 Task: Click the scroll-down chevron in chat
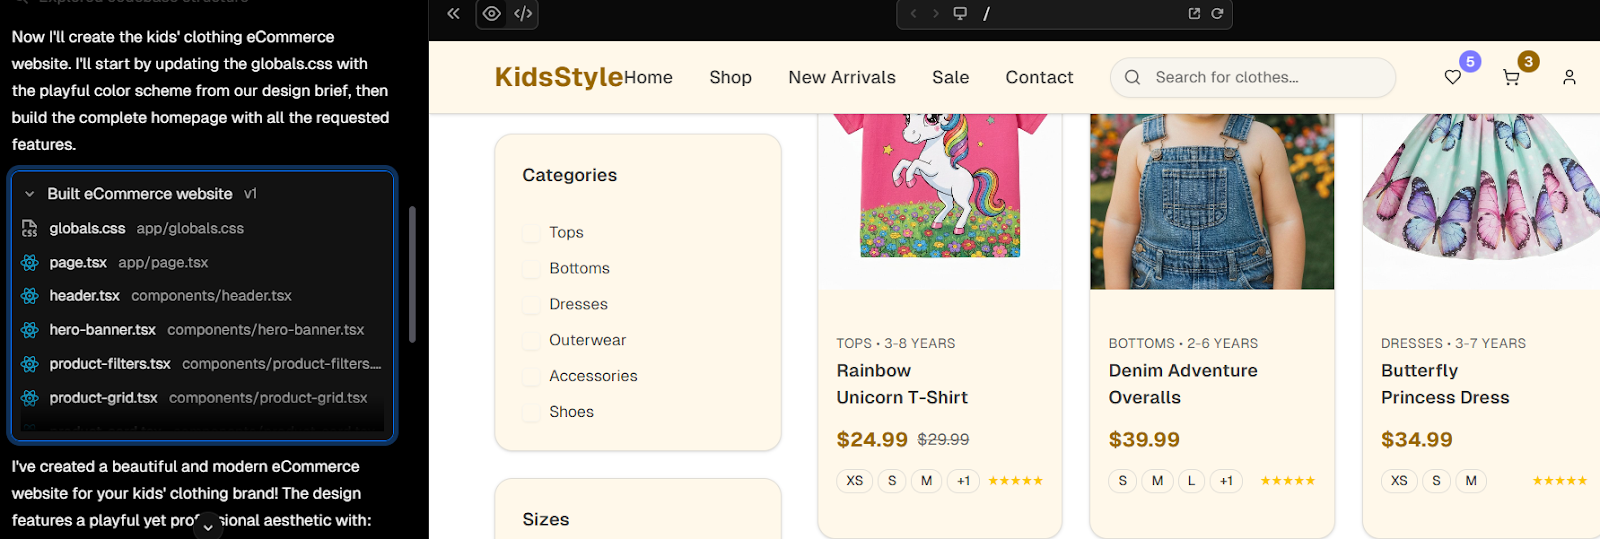coord(207,527)
